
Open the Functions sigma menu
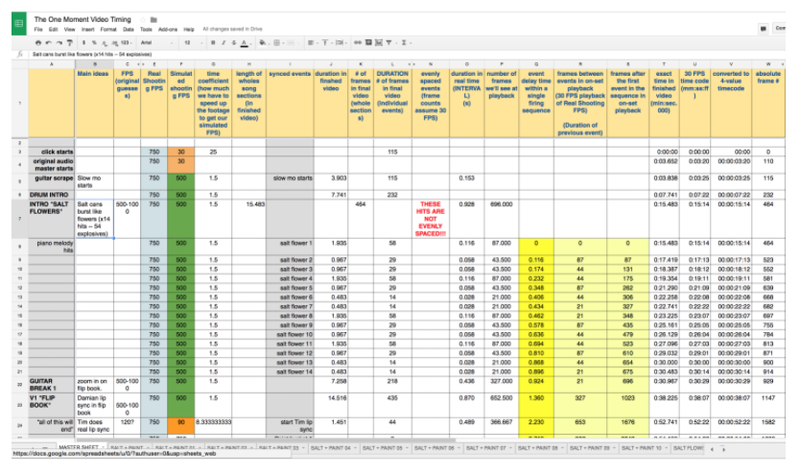(404, 43)
